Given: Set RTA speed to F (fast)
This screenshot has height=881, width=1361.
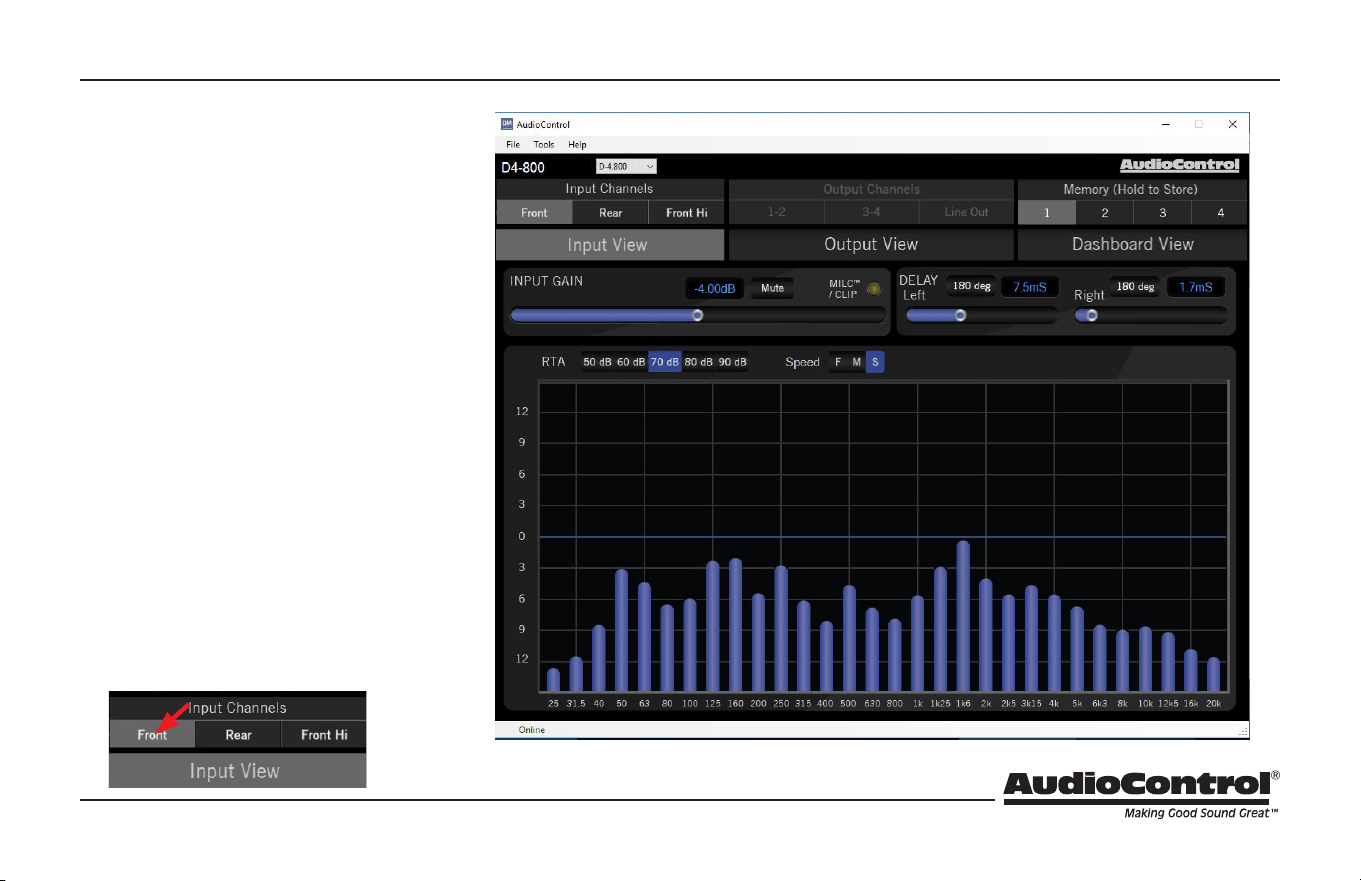Looking at the screenshot, I should click(838, 362).
